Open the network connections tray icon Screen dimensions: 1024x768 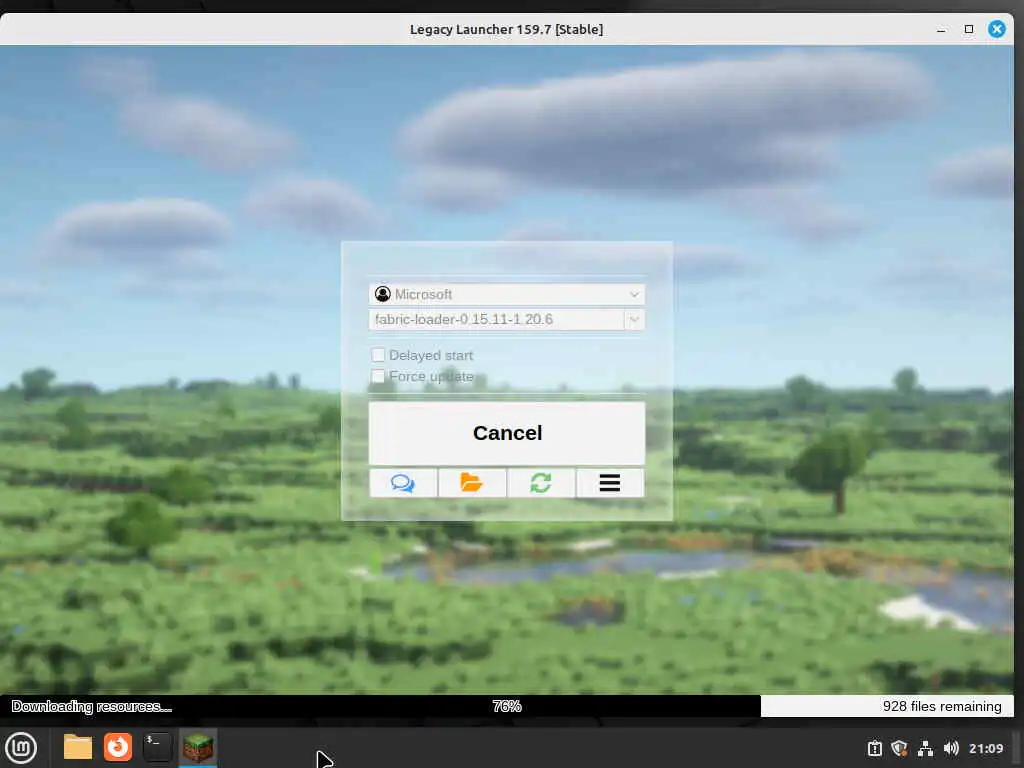click(x=925, y=748)
